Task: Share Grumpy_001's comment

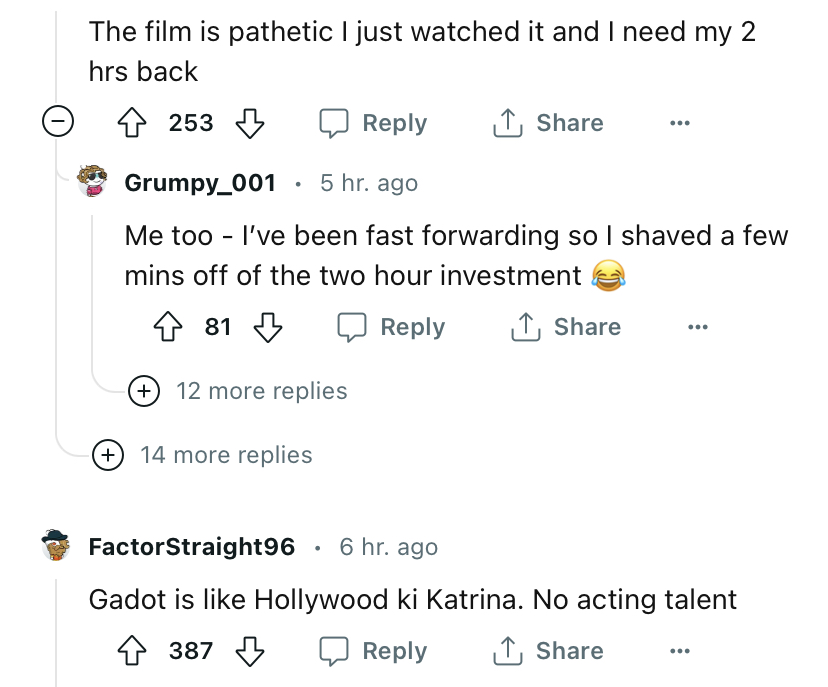Action: [x=566, y=327]
